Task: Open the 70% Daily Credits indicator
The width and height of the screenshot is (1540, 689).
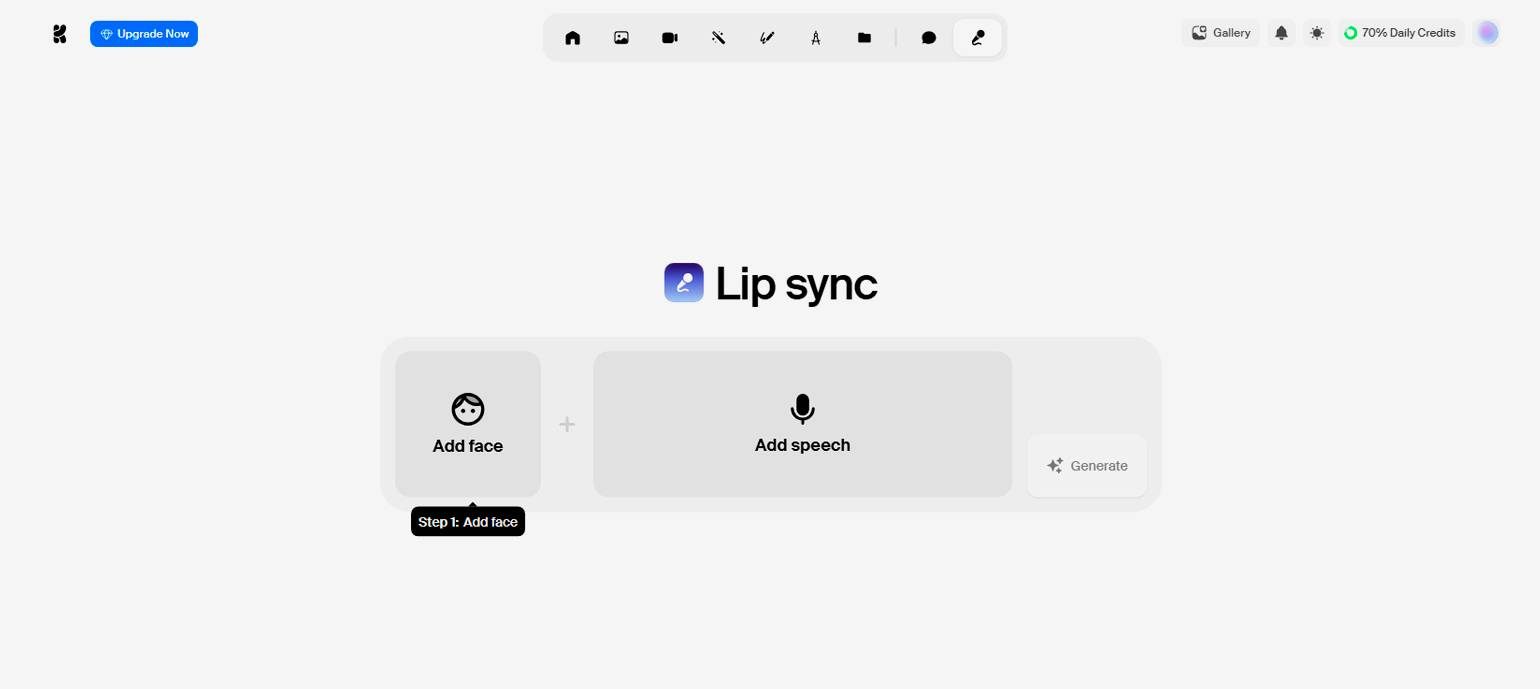Action: point(1400,33)
